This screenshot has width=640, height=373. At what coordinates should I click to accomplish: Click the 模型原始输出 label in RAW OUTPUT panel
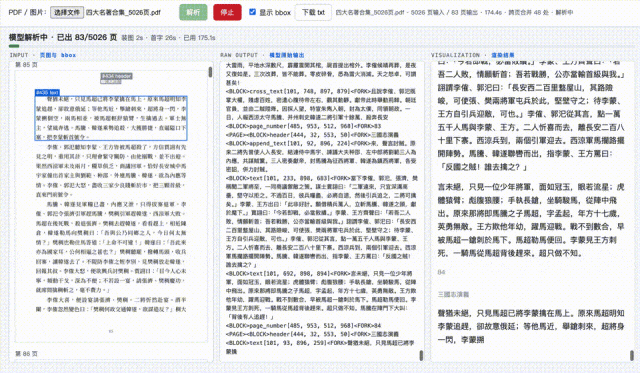pos(287,55)
